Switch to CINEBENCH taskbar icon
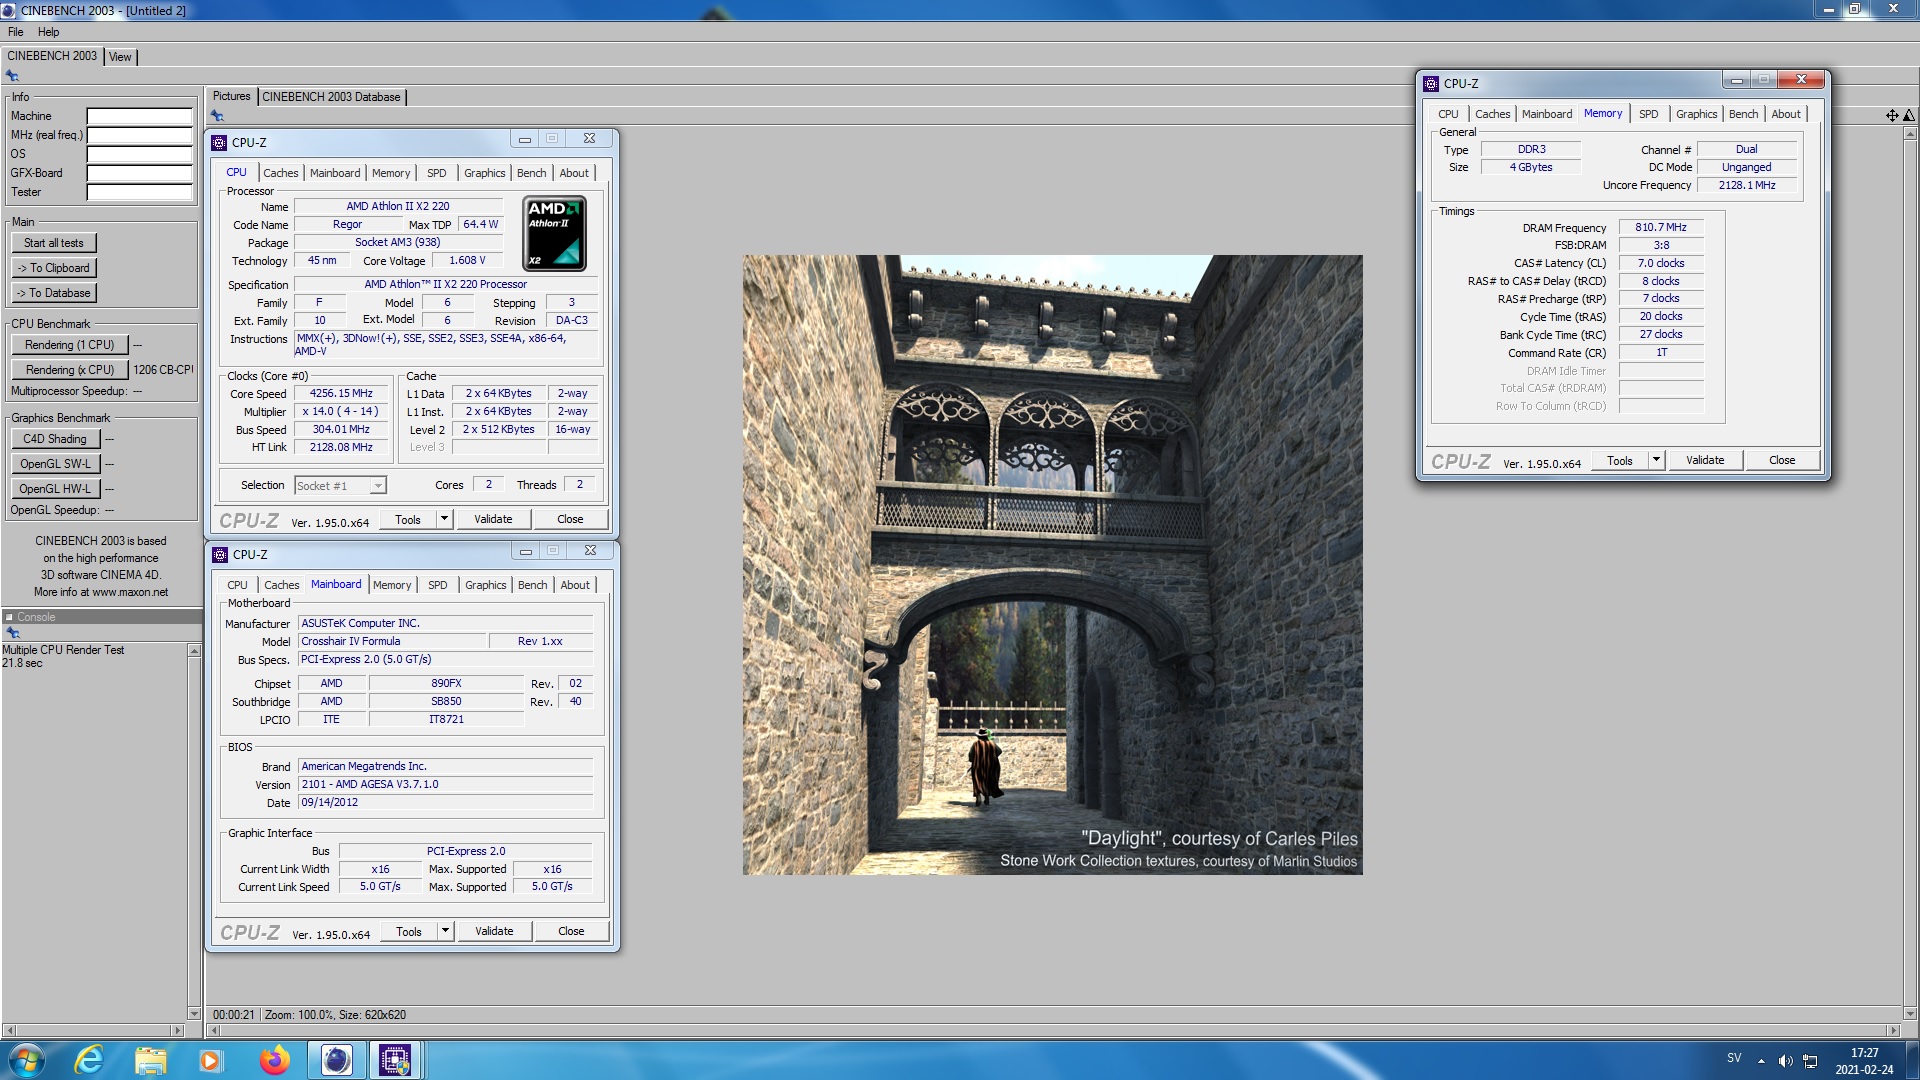 click(x=337, y=1060)
